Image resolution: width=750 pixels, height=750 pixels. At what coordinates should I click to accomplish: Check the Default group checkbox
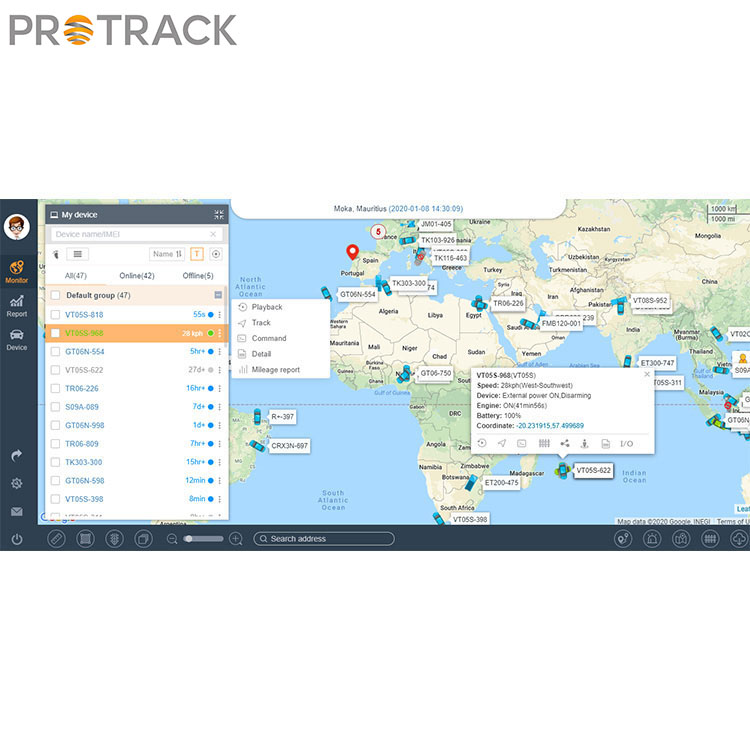[55, 295]
